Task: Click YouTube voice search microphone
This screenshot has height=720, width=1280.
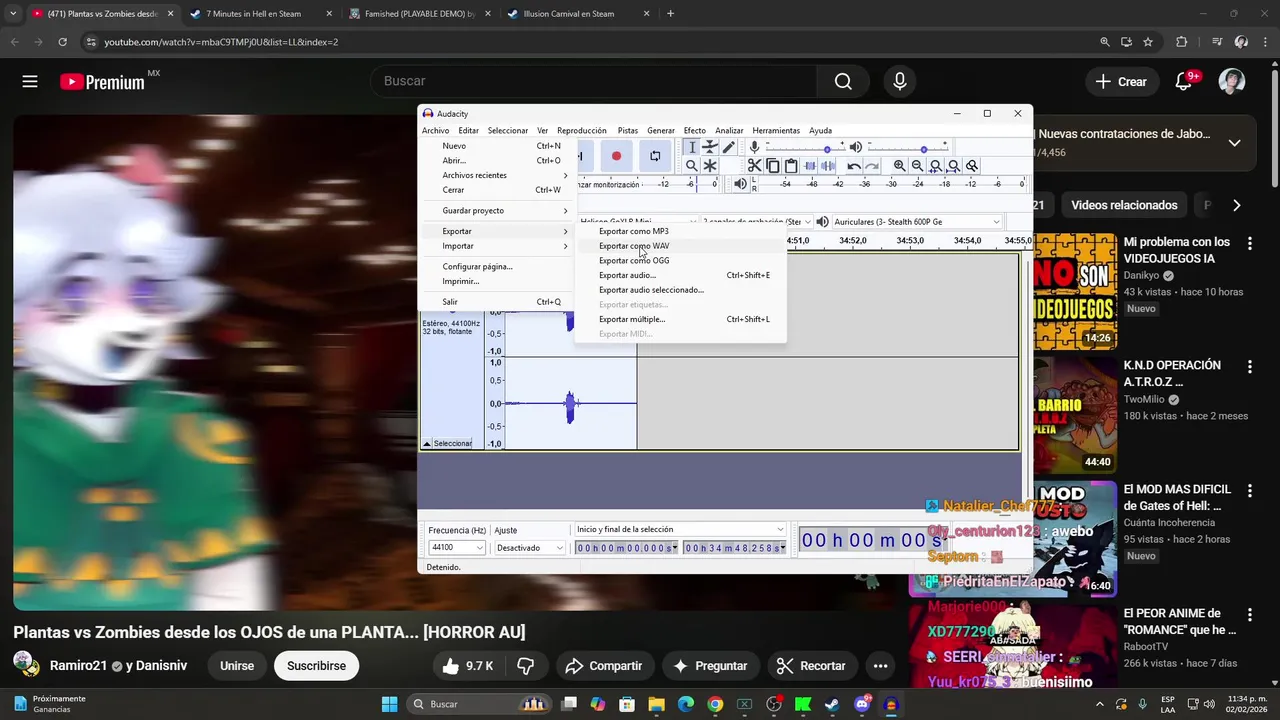Action: 900,82
